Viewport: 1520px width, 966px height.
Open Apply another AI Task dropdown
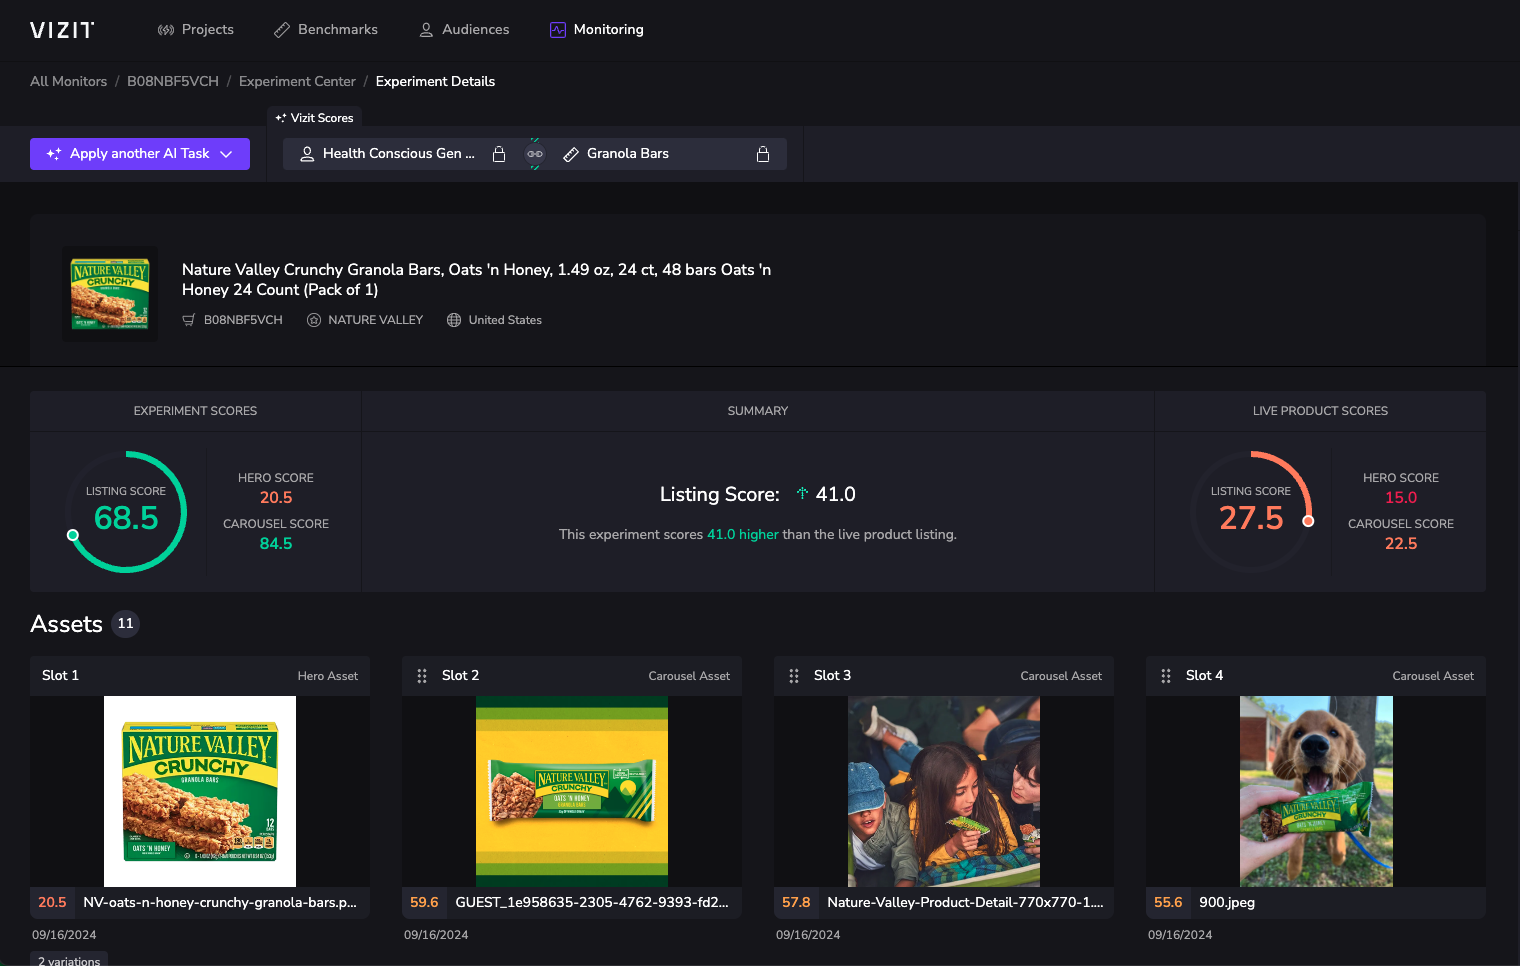pyautogui.click(x=140, y=154)
